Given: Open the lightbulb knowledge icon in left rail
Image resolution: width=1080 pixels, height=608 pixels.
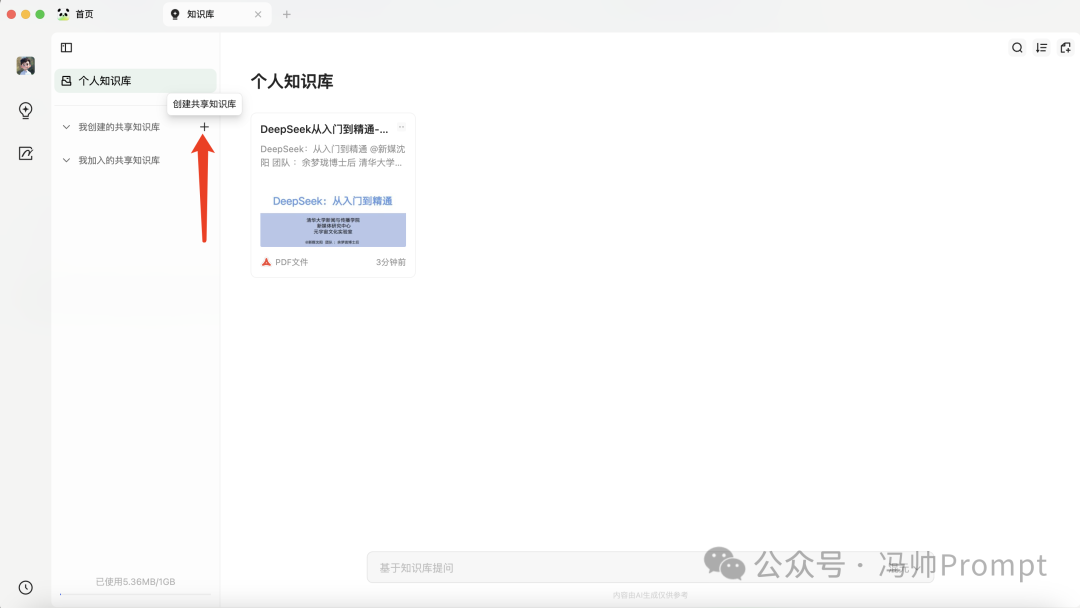Looking at the screenshot, I should [x=25, y=110].
